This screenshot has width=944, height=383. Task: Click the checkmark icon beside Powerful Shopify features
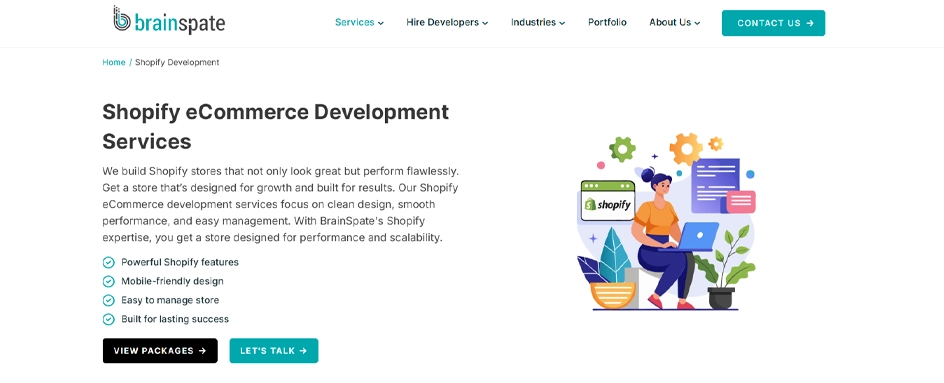pos(108,263)
